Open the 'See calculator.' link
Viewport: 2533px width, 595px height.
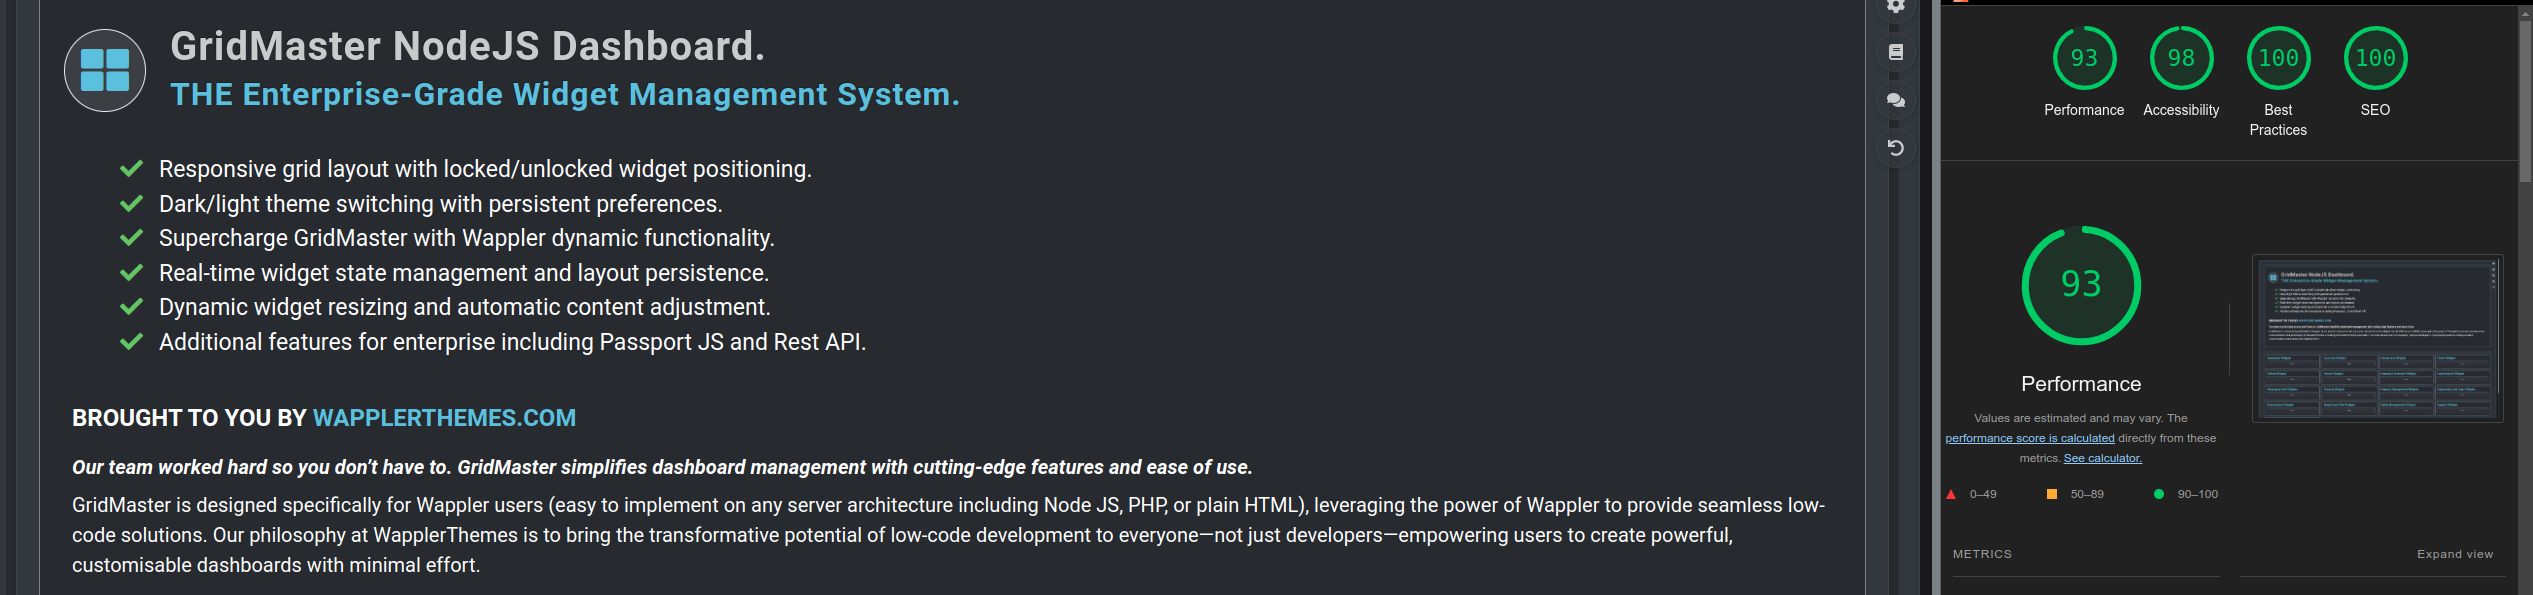[2102, 458]
